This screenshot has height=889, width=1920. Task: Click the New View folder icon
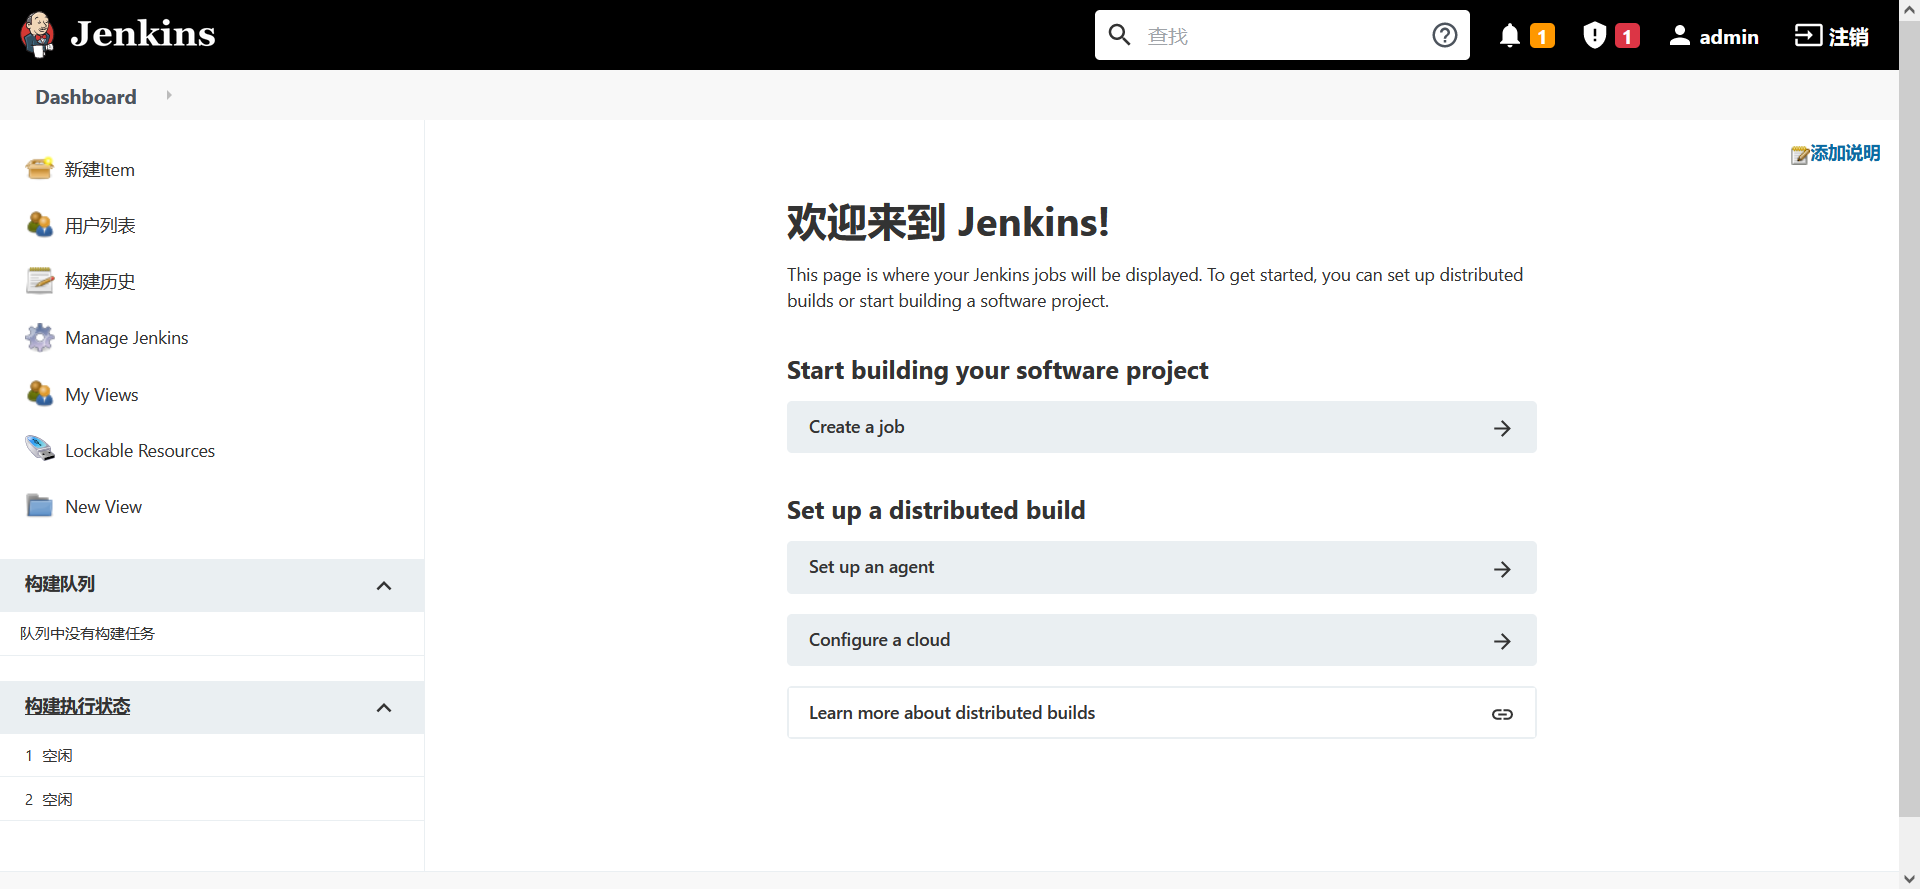pyautogui.click(x=40, y=506)
